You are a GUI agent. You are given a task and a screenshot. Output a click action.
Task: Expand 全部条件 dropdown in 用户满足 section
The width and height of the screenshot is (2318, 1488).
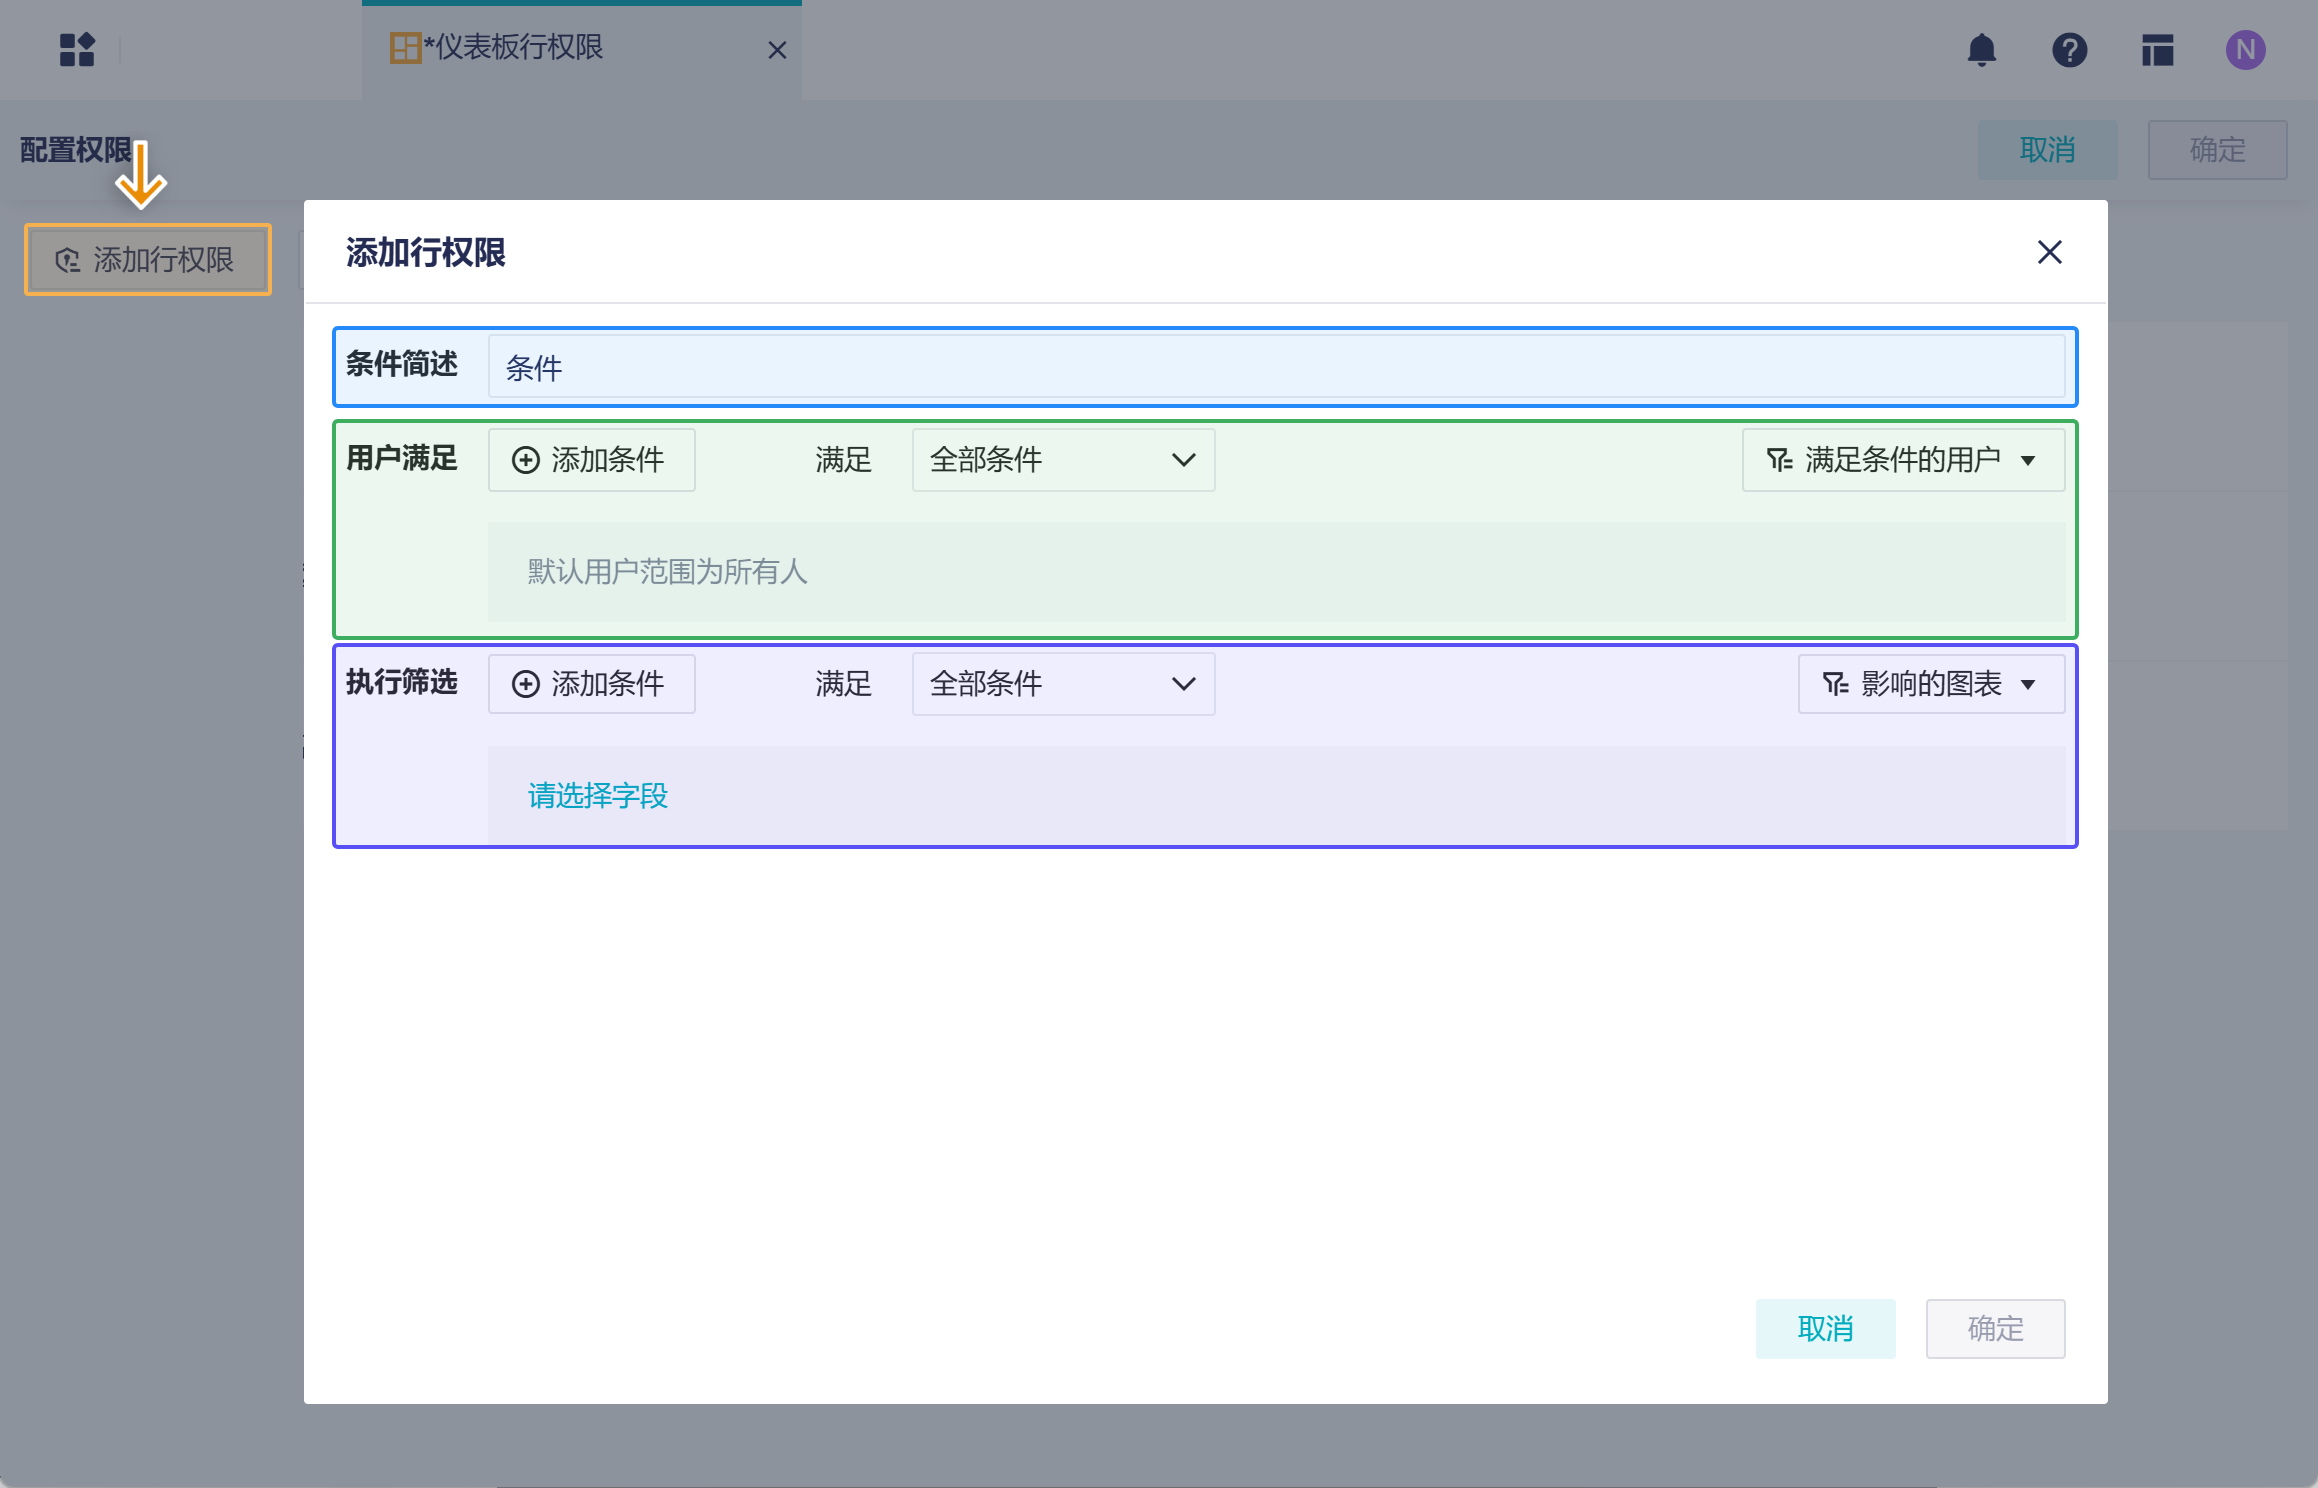click(1062, 460)
